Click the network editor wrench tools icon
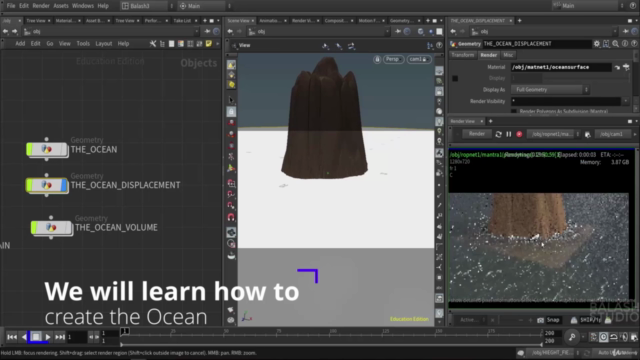This screenshot has height=360, width=640. (153, 43)
